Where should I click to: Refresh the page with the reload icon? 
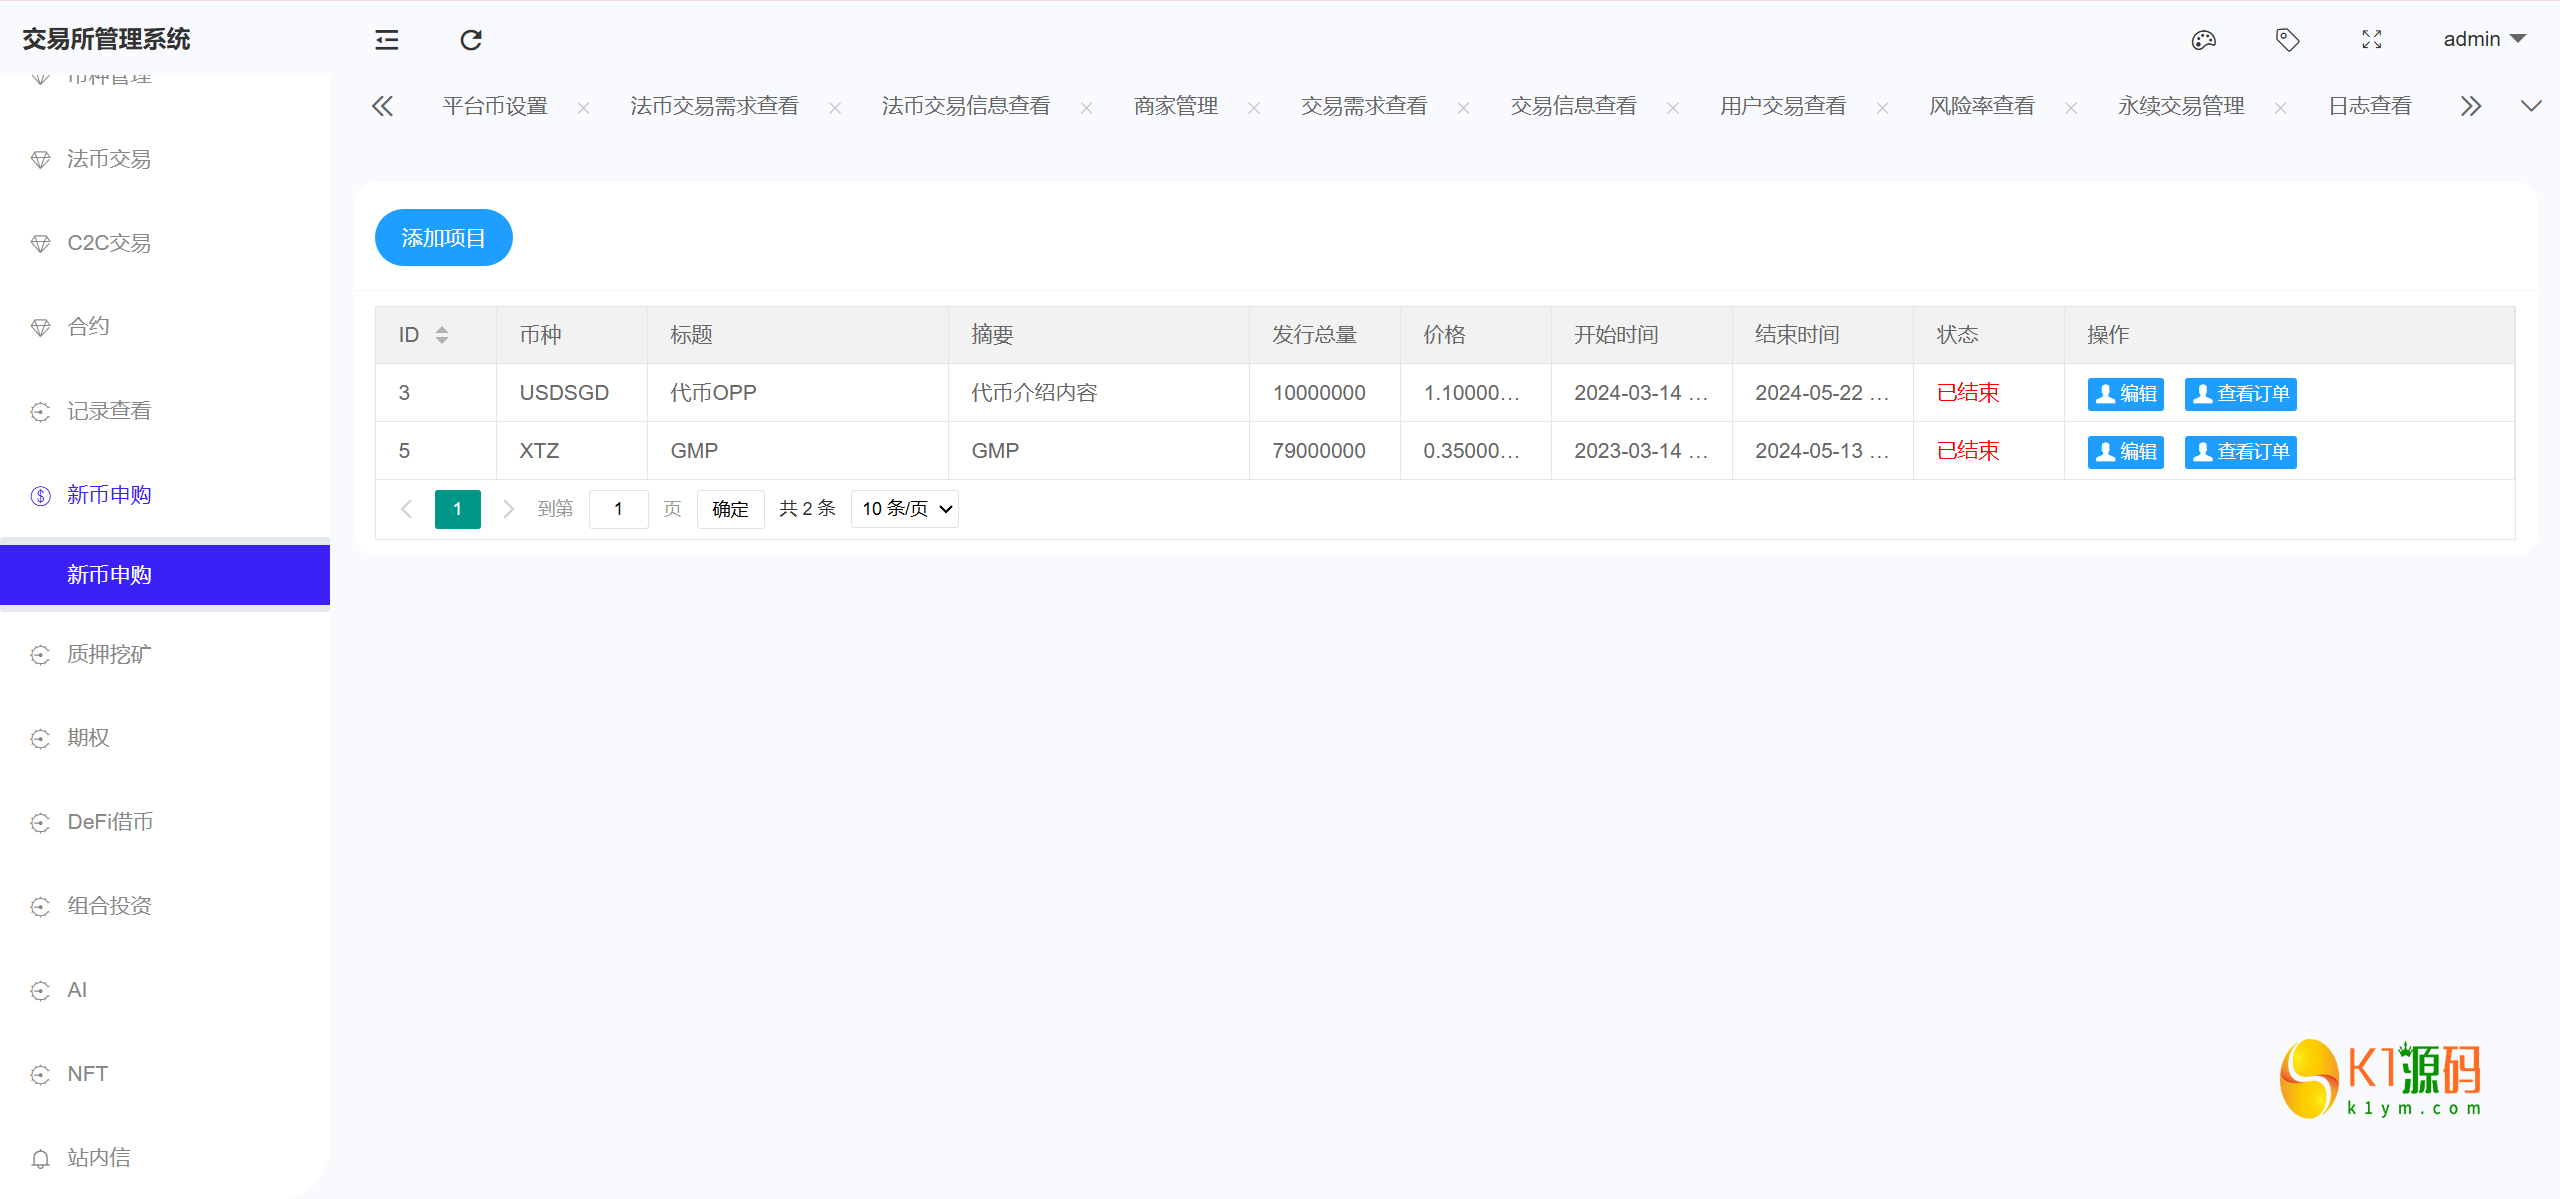tap(471, 39)
